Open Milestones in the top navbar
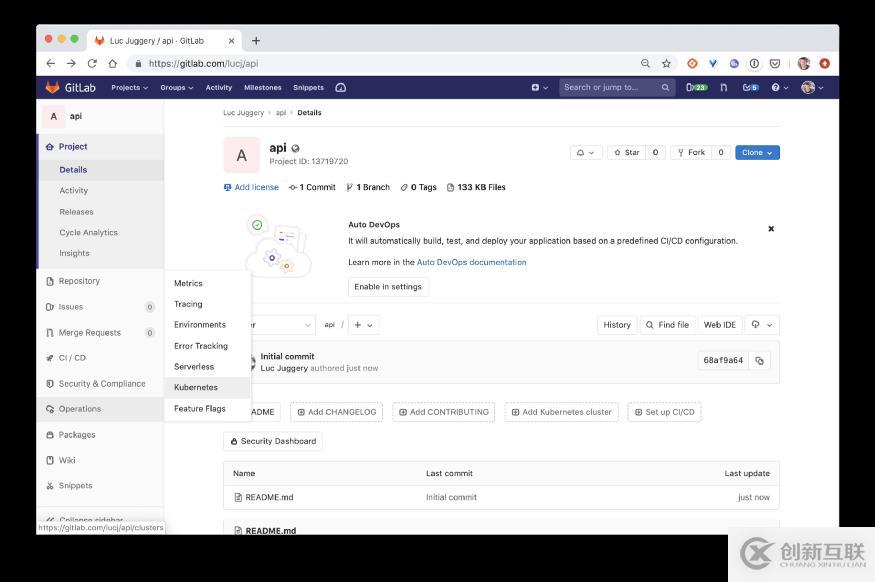875x582 pixels. tap(263, 88)
